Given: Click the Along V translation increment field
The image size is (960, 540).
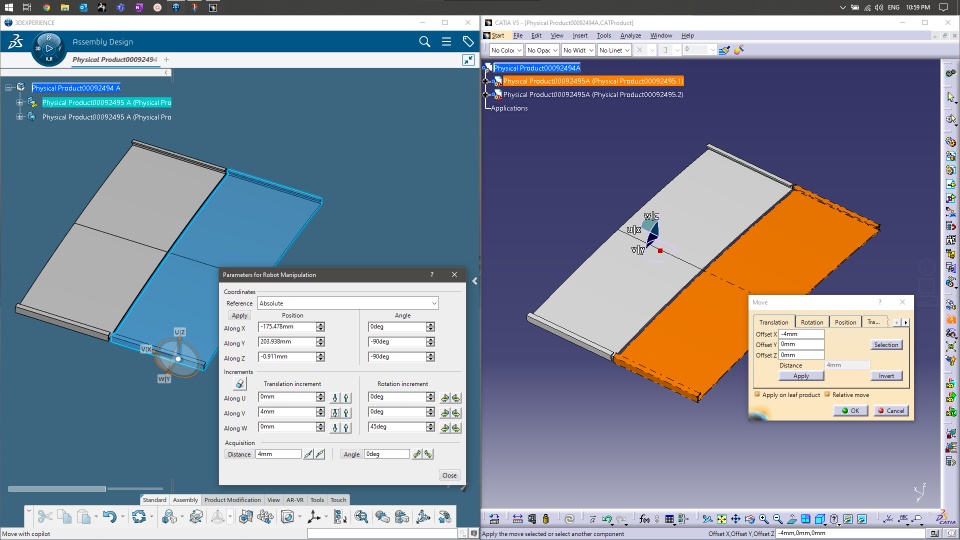Looking at the screenshot, I should (287, 412).
